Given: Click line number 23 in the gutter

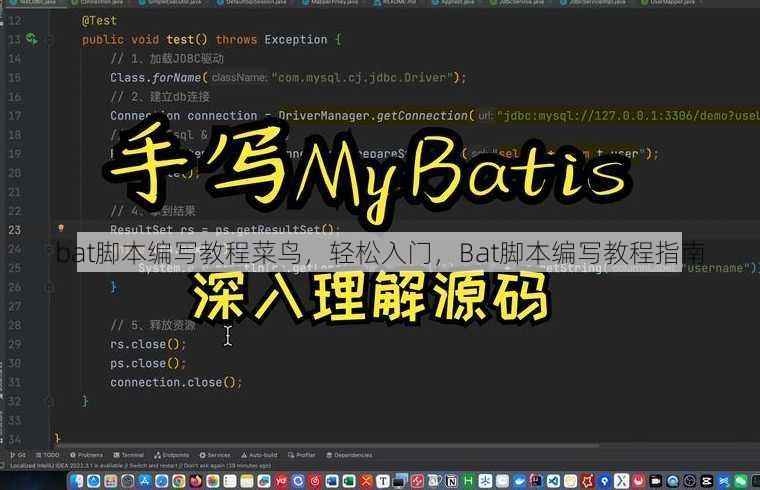Looking at the screenshot, I should pos(15,230).
